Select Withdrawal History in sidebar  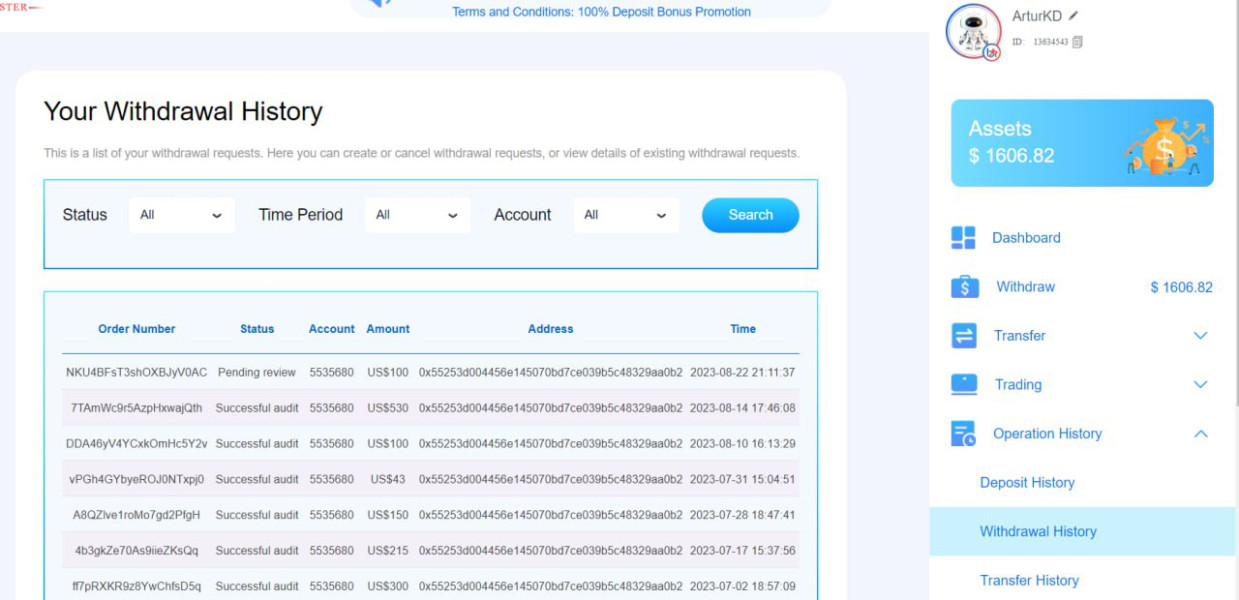click(1038, 532)
